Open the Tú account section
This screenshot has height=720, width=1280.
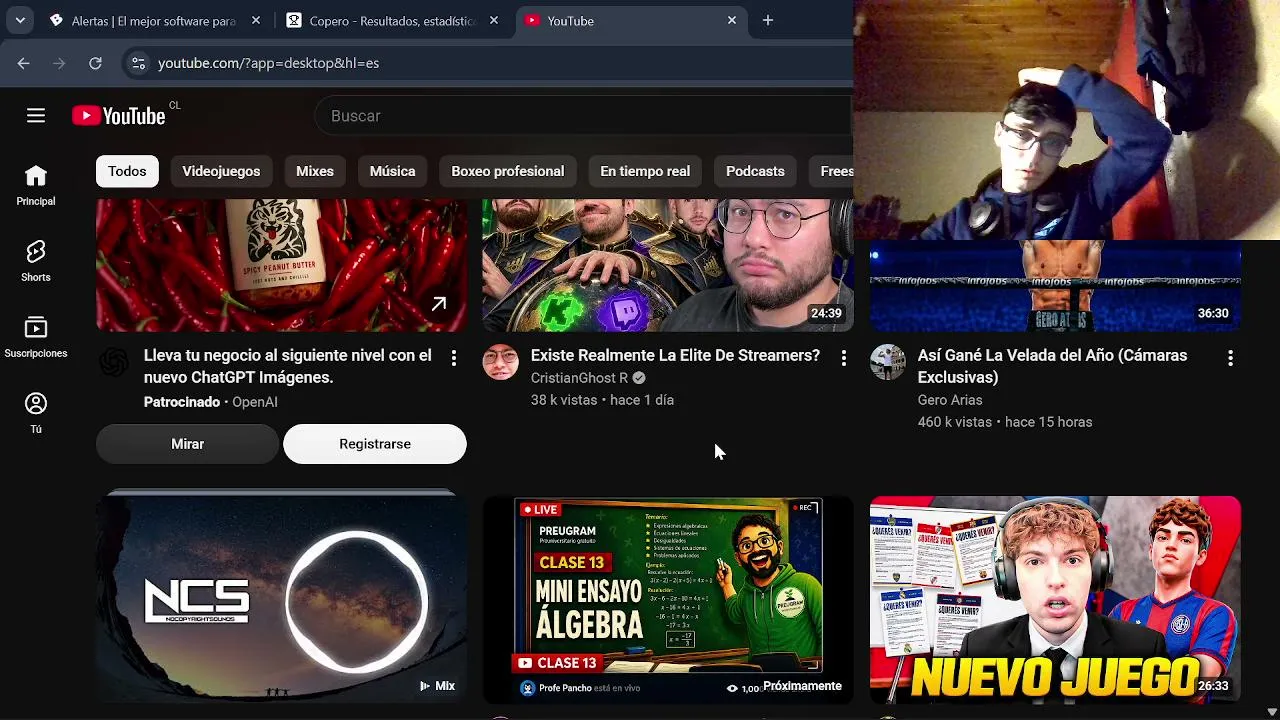point(36,414)
